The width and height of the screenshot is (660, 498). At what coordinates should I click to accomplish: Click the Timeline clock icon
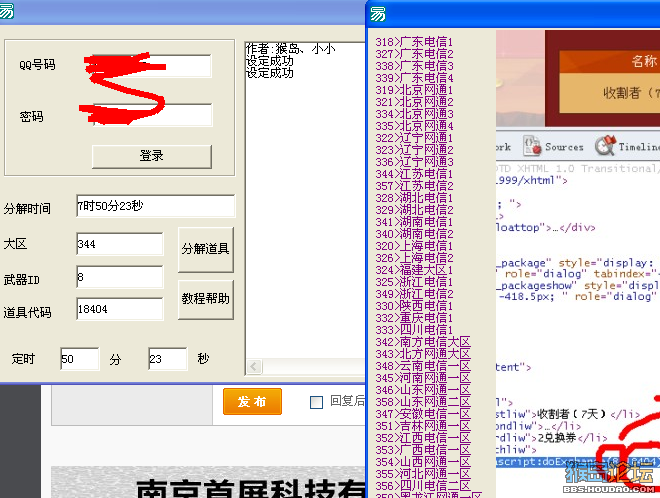tap(605, 146)
